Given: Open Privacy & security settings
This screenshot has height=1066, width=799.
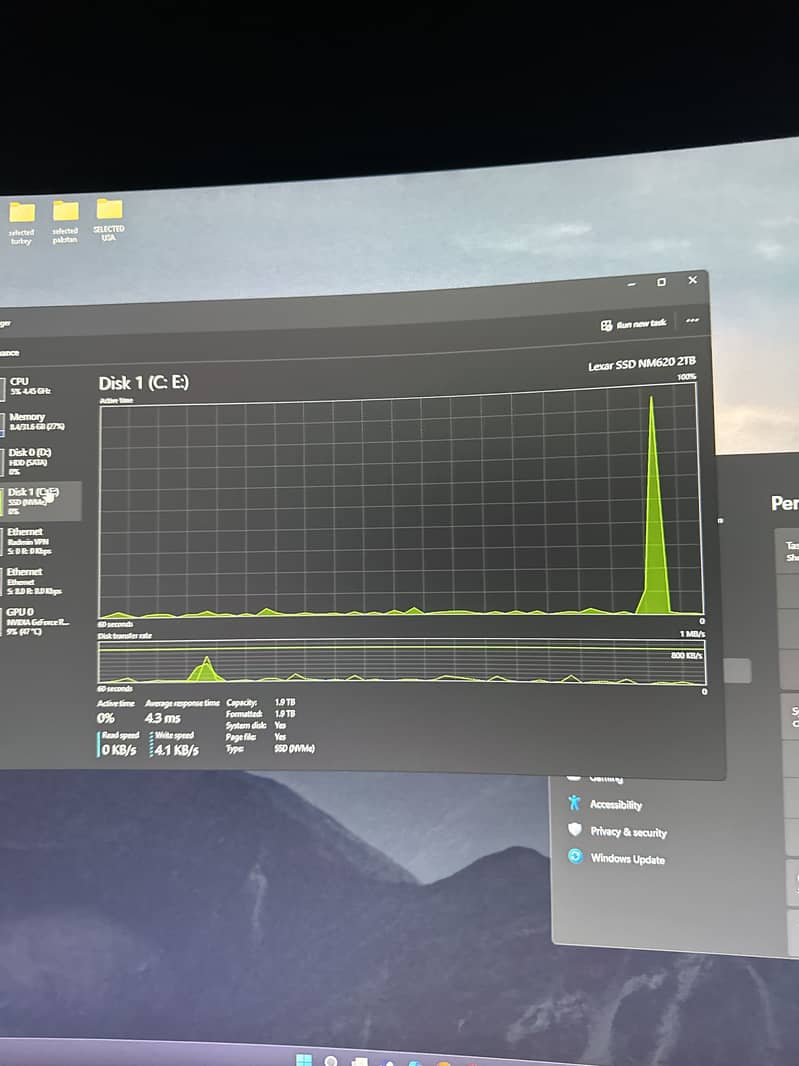Looking at the screenshot, I should pos(627,831).
